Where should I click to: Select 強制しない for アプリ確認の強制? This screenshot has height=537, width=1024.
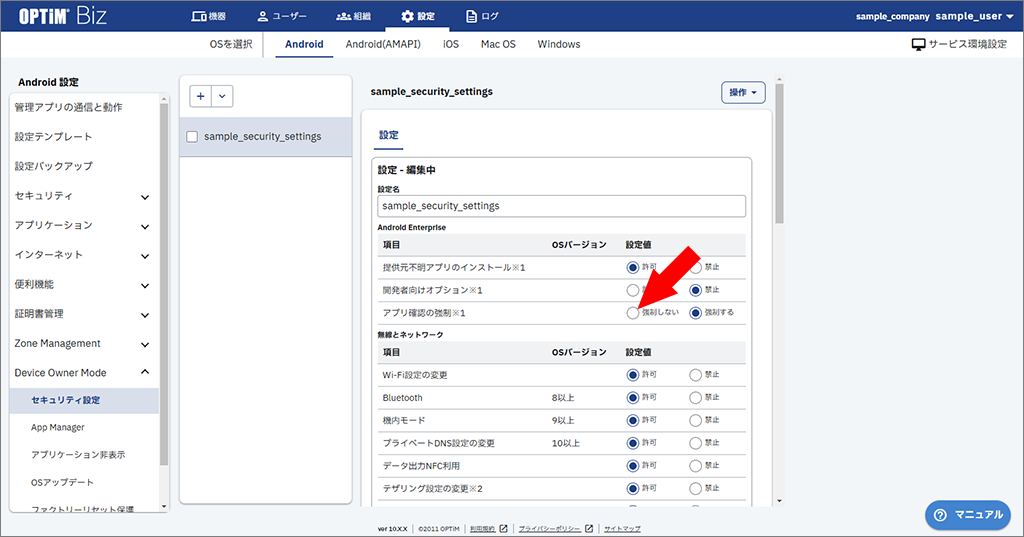tap(632, 313)
